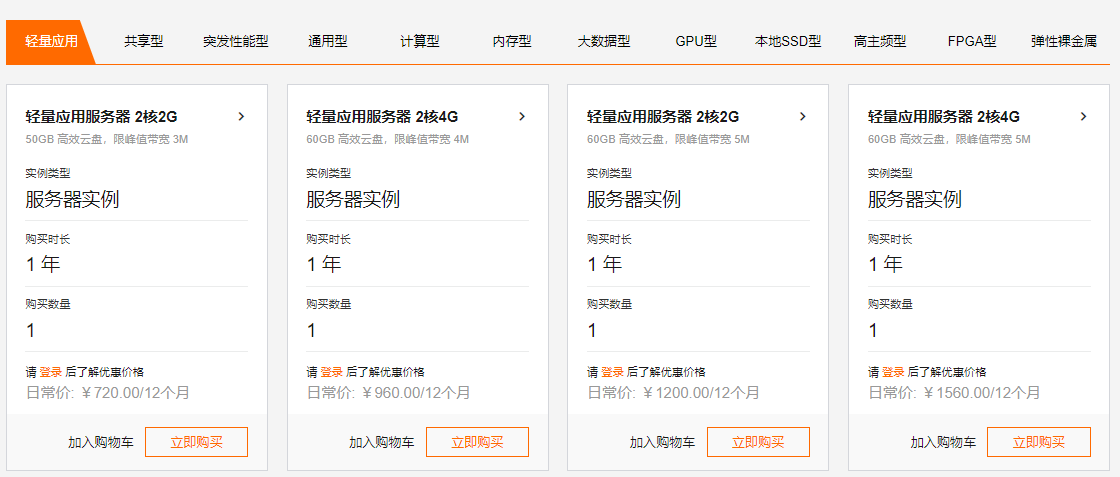
Task: Click 登录 link in the ¥960.00 card
Action: (x=331, y=372)
